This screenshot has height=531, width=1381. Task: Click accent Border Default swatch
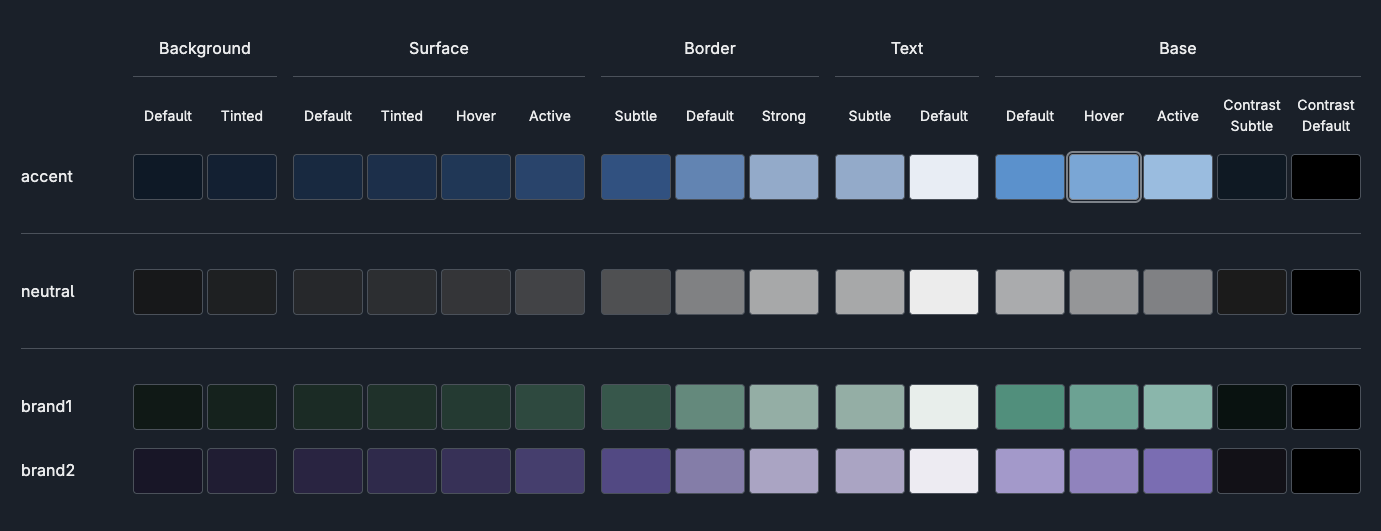point(710,177)
